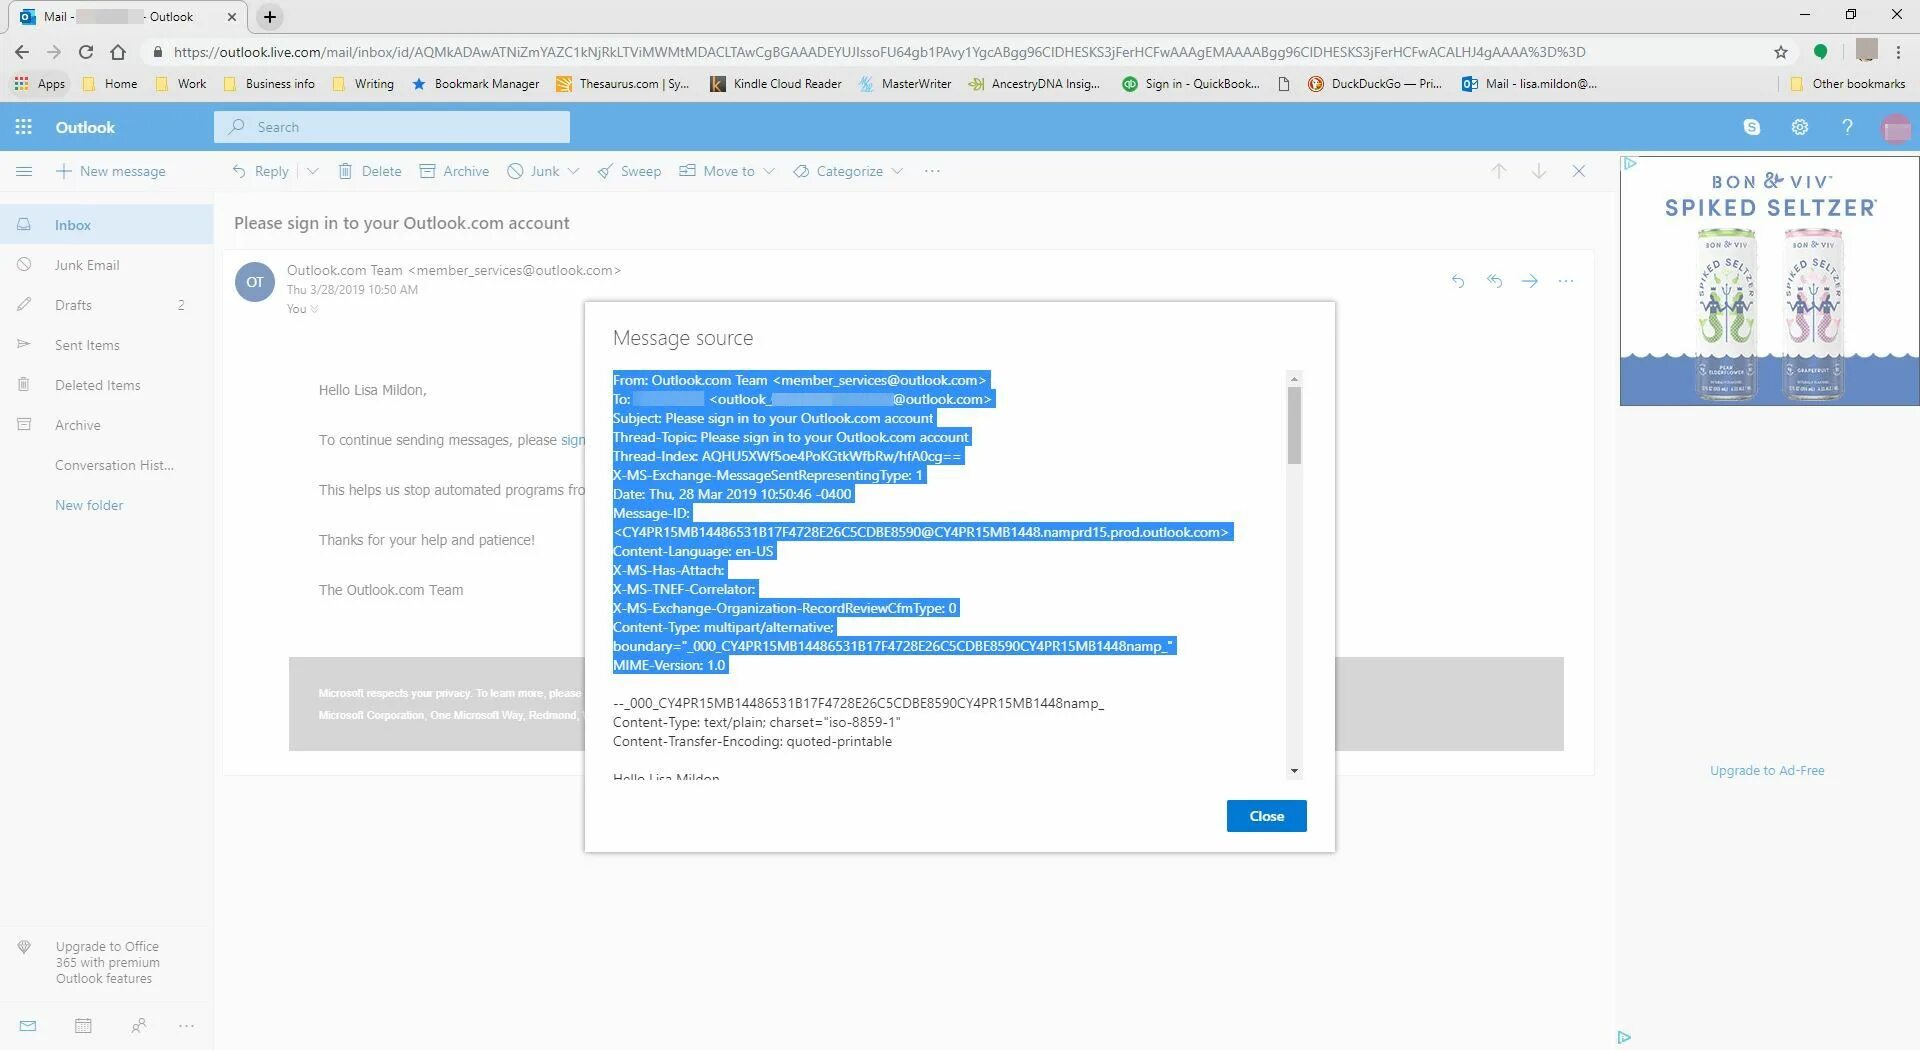
Task: Click the reply all arrow in message header
Action: tap(1494, 281)
